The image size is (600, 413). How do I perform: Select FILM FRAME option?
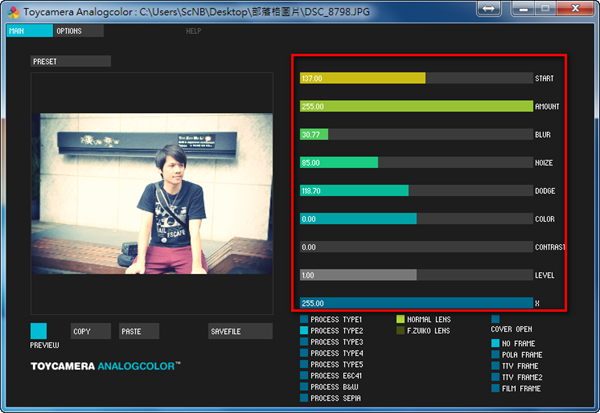click(x=496, y=388)
